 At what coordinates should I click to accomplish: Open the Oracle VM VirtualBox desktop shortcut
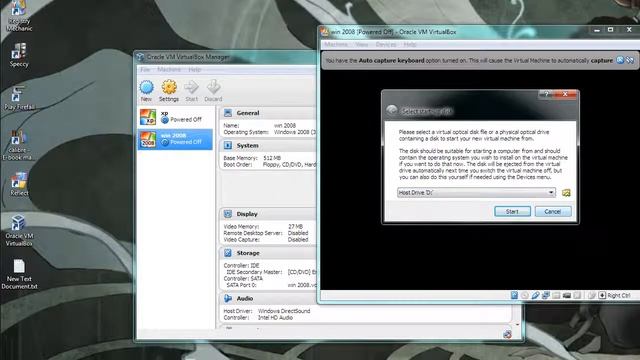pos(19,231)
